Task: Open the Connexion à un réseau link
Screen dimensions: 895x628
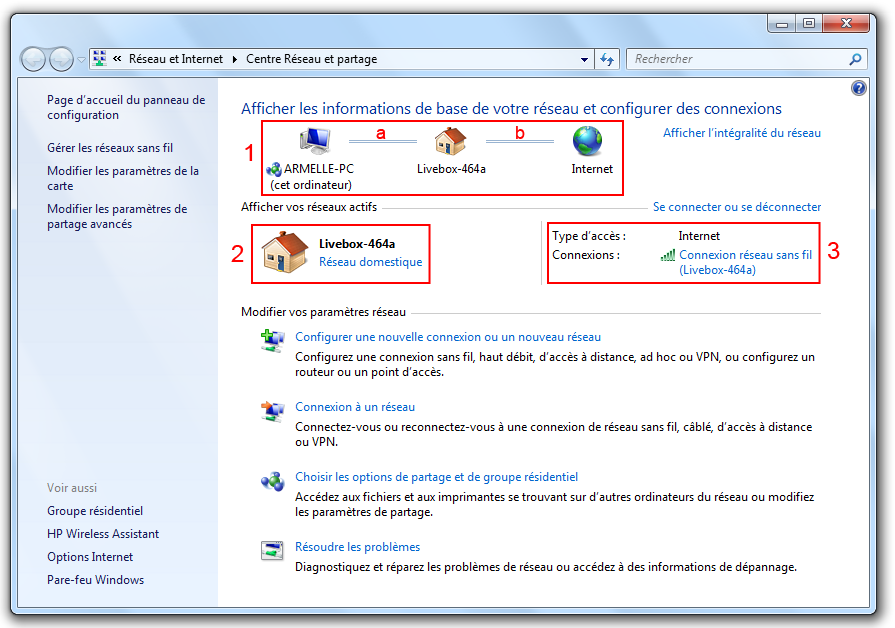Action: tap(355, 407)
